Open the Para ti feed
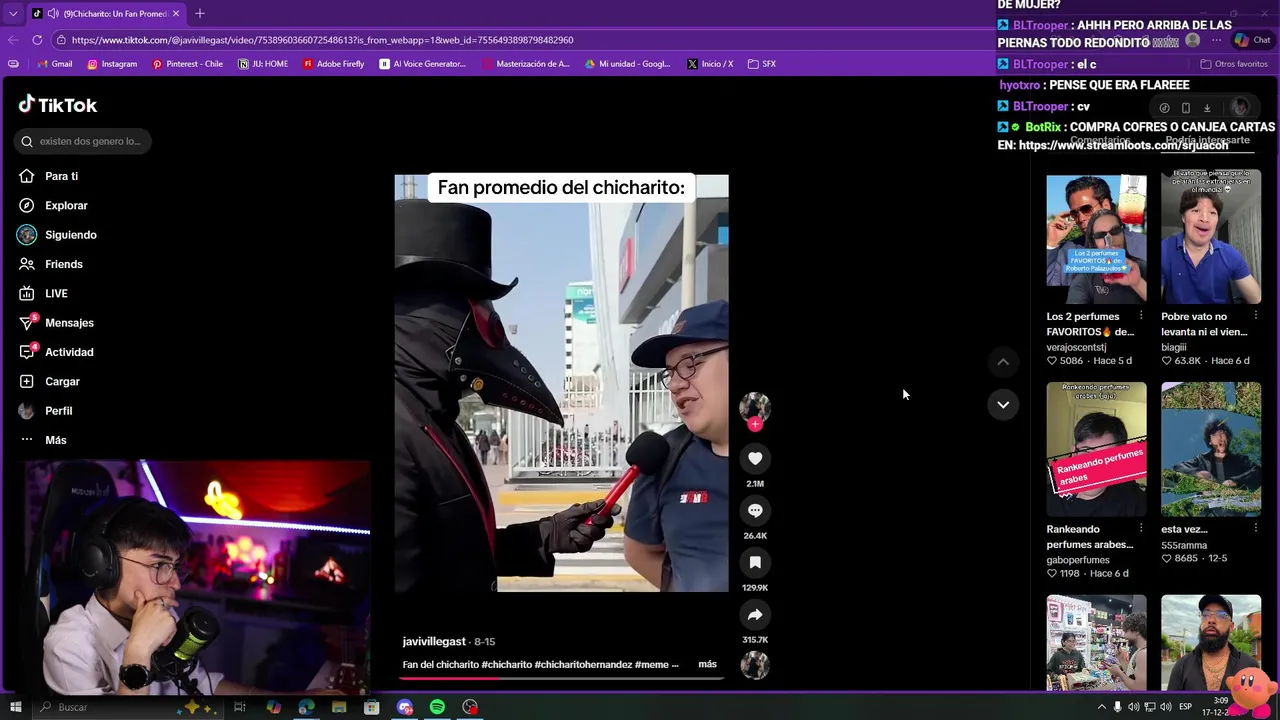The height and width of the screenshot is (720, 1280). coord(61,176)
